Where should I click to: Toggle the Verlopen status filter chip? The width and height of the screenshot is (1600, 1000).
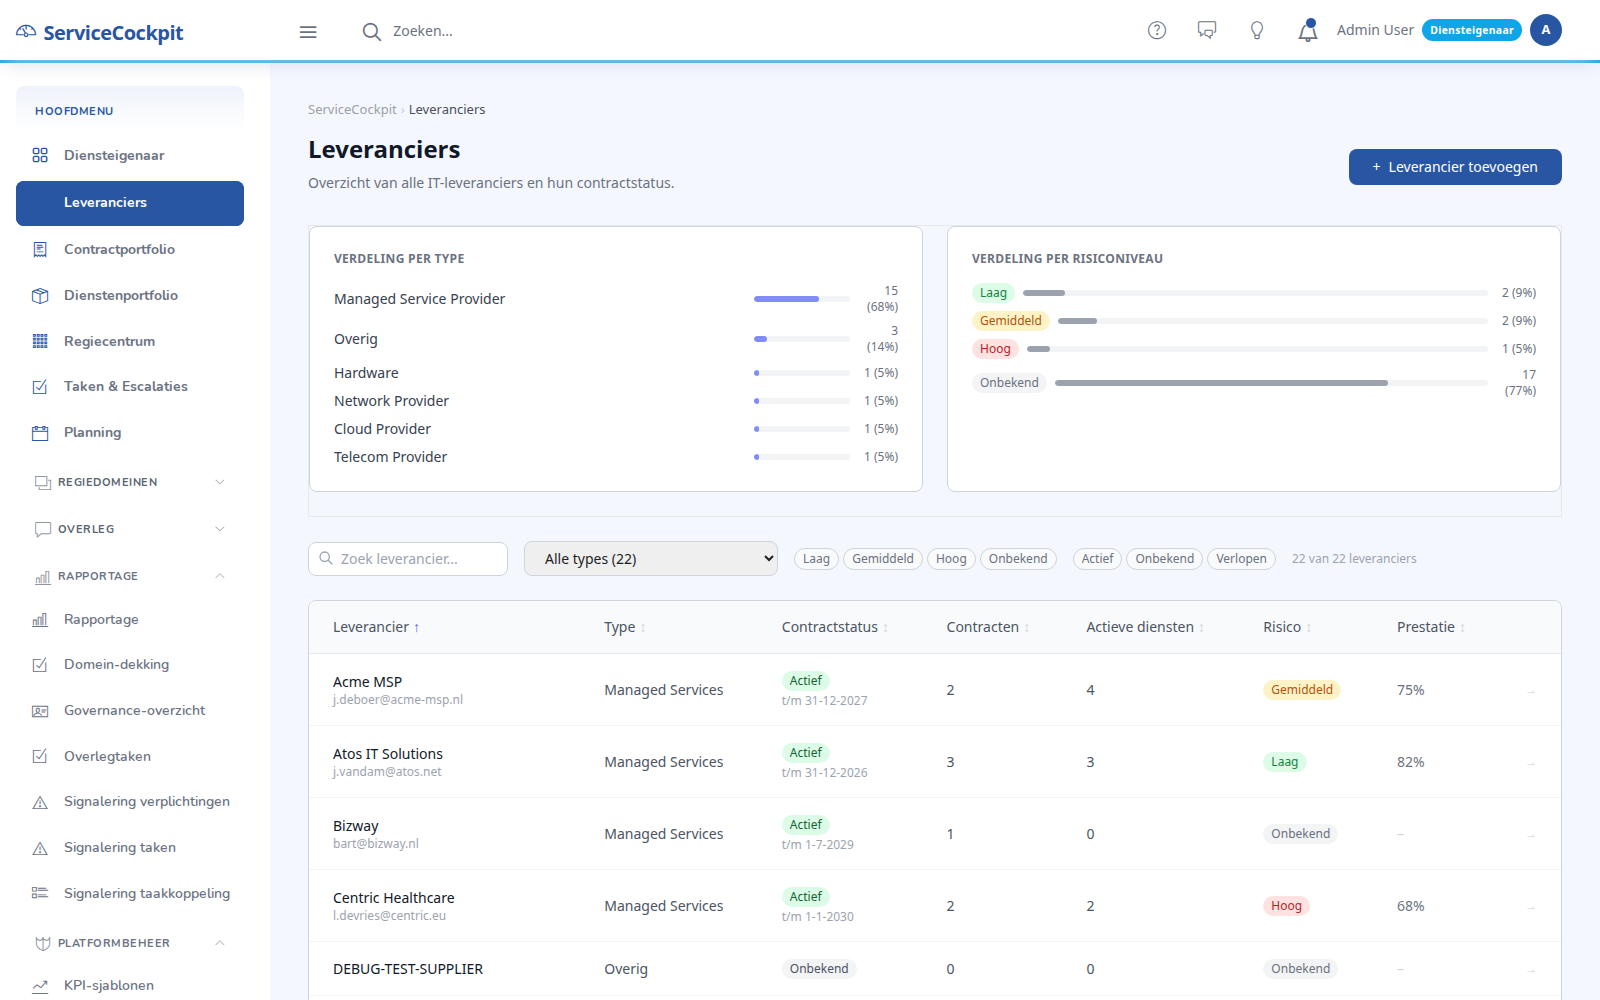pyautogui.click(x=1241, y=559)
